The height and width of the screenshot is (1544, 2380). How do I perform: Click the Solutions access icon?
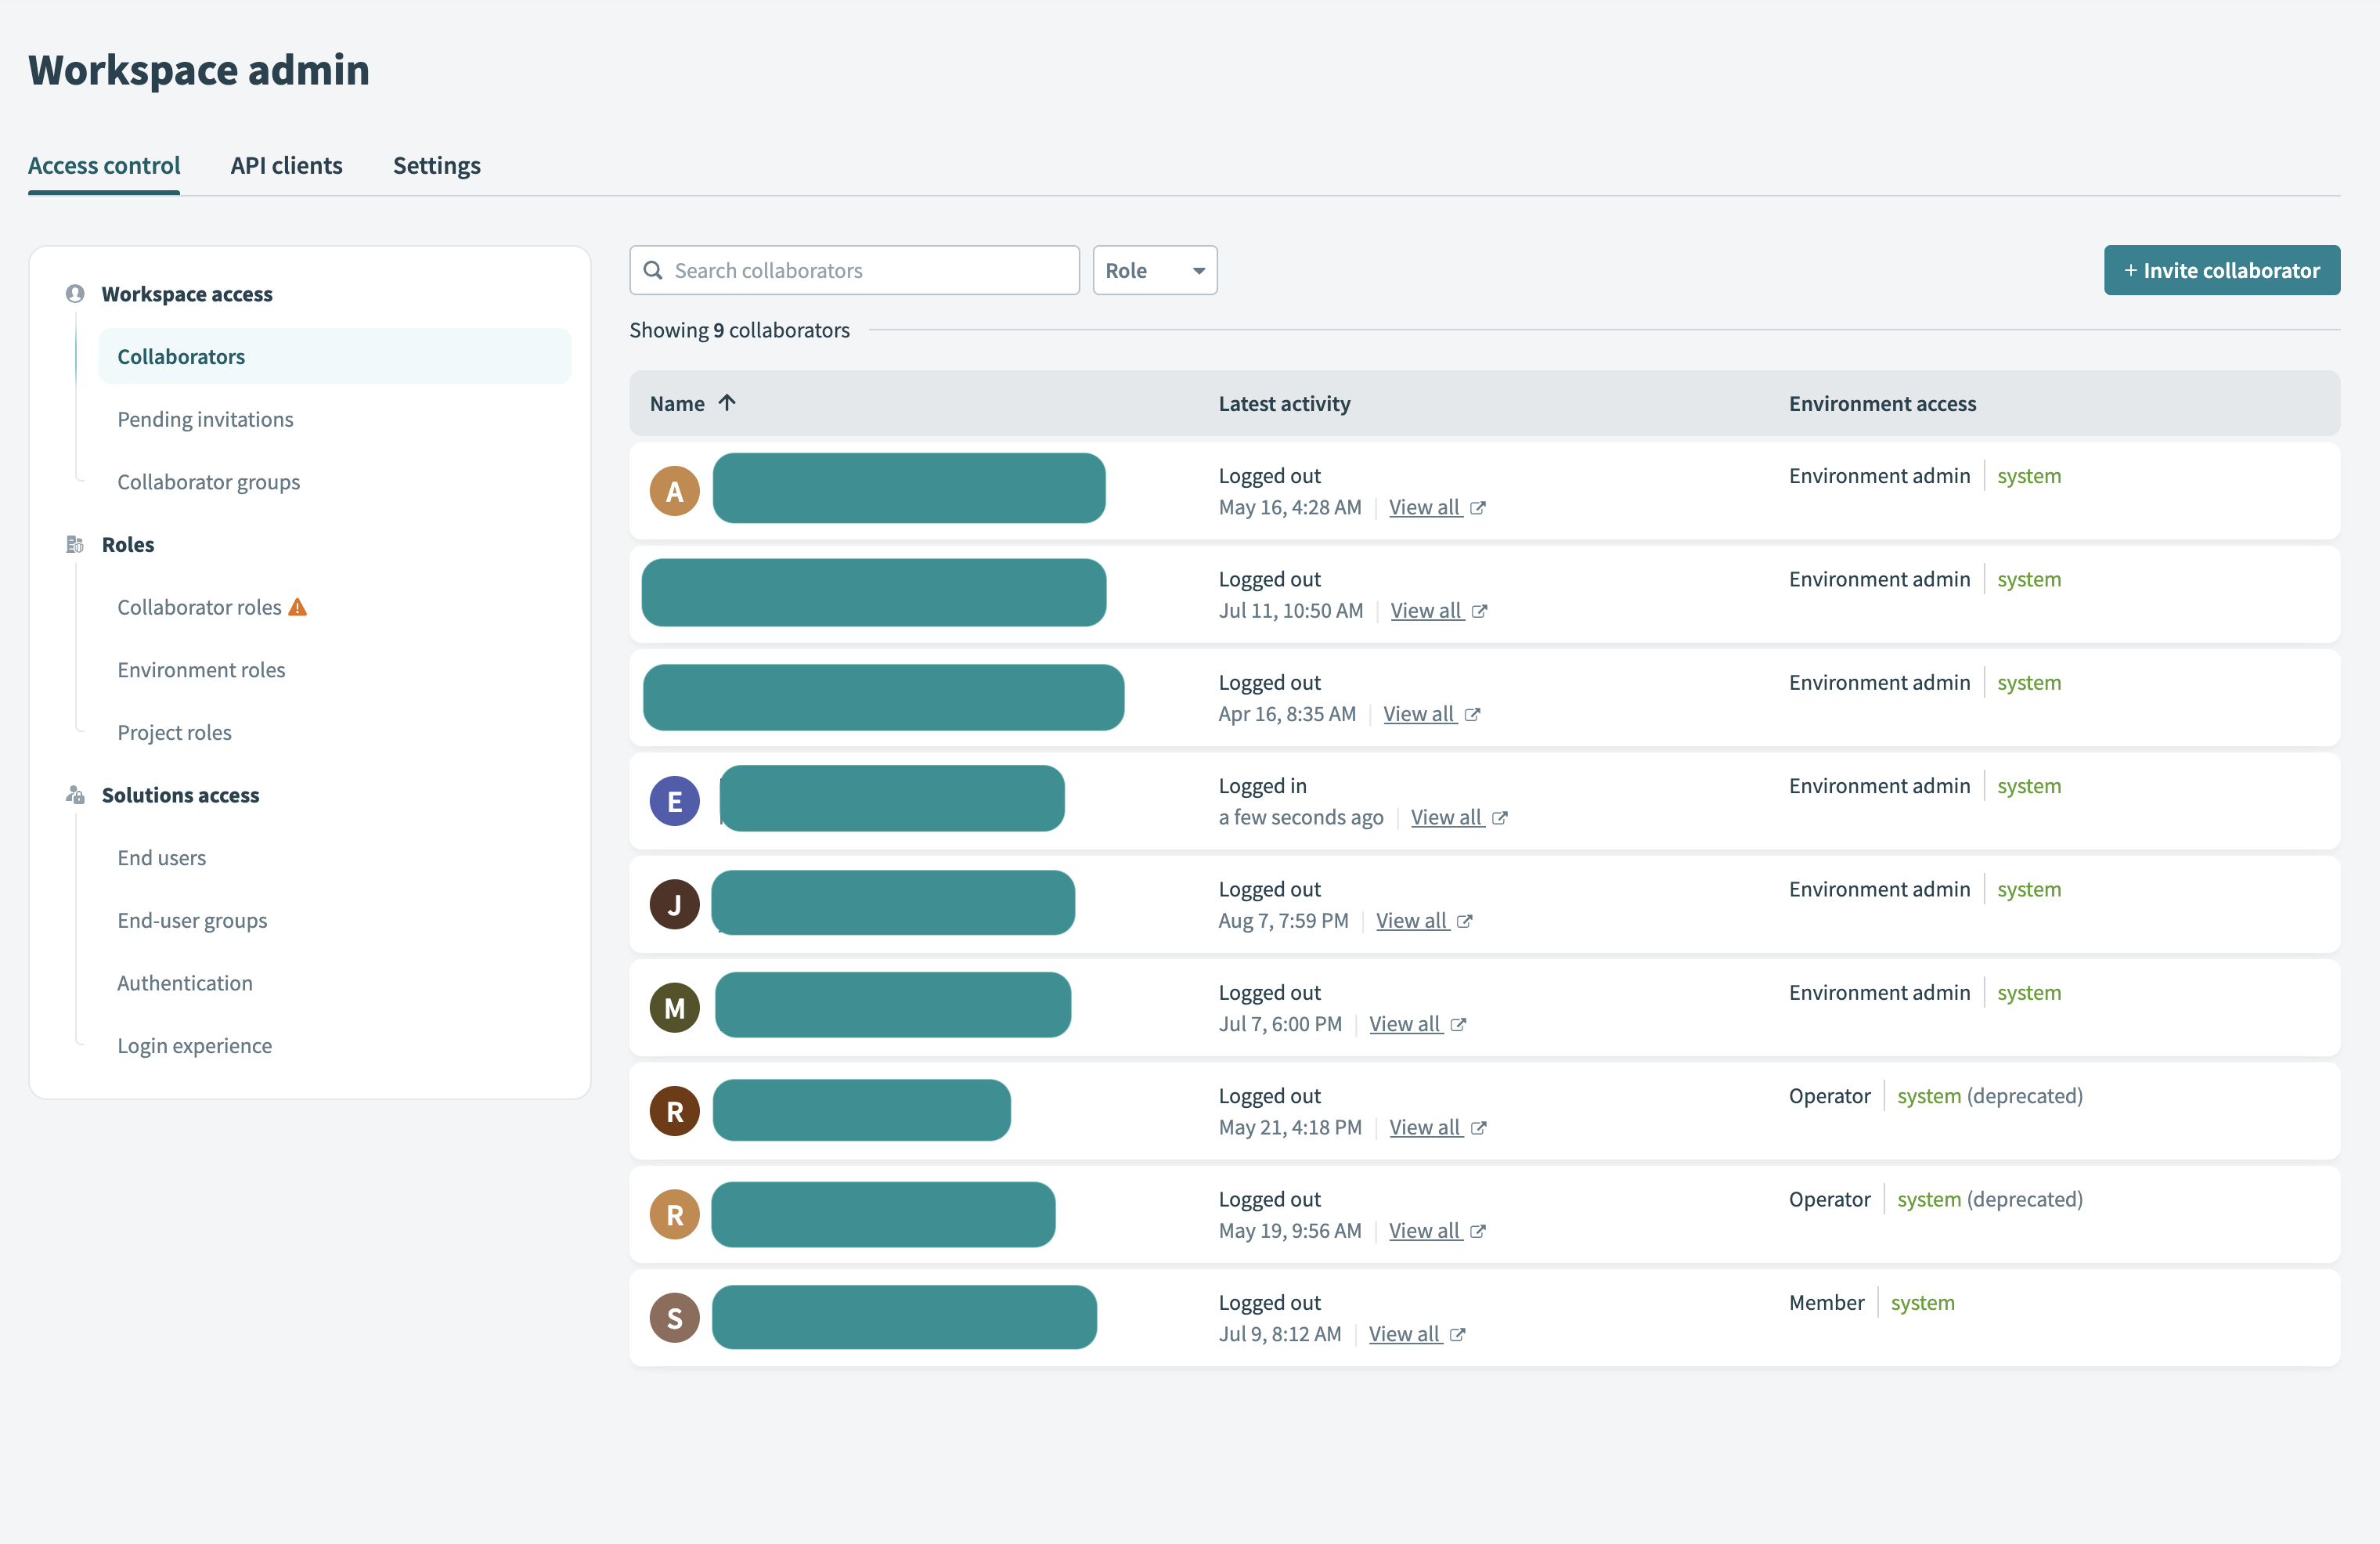coord(74,794)
